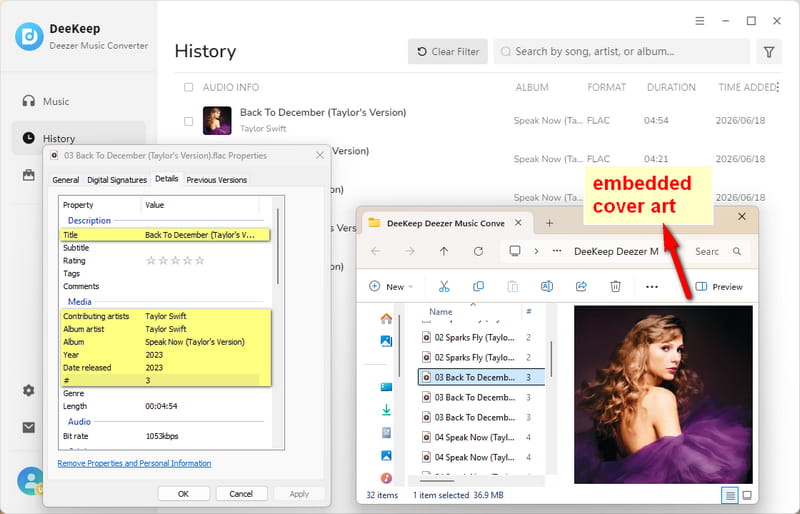
Task: Set the Rating stars in Properties details
Action: (x=175, y=261)
